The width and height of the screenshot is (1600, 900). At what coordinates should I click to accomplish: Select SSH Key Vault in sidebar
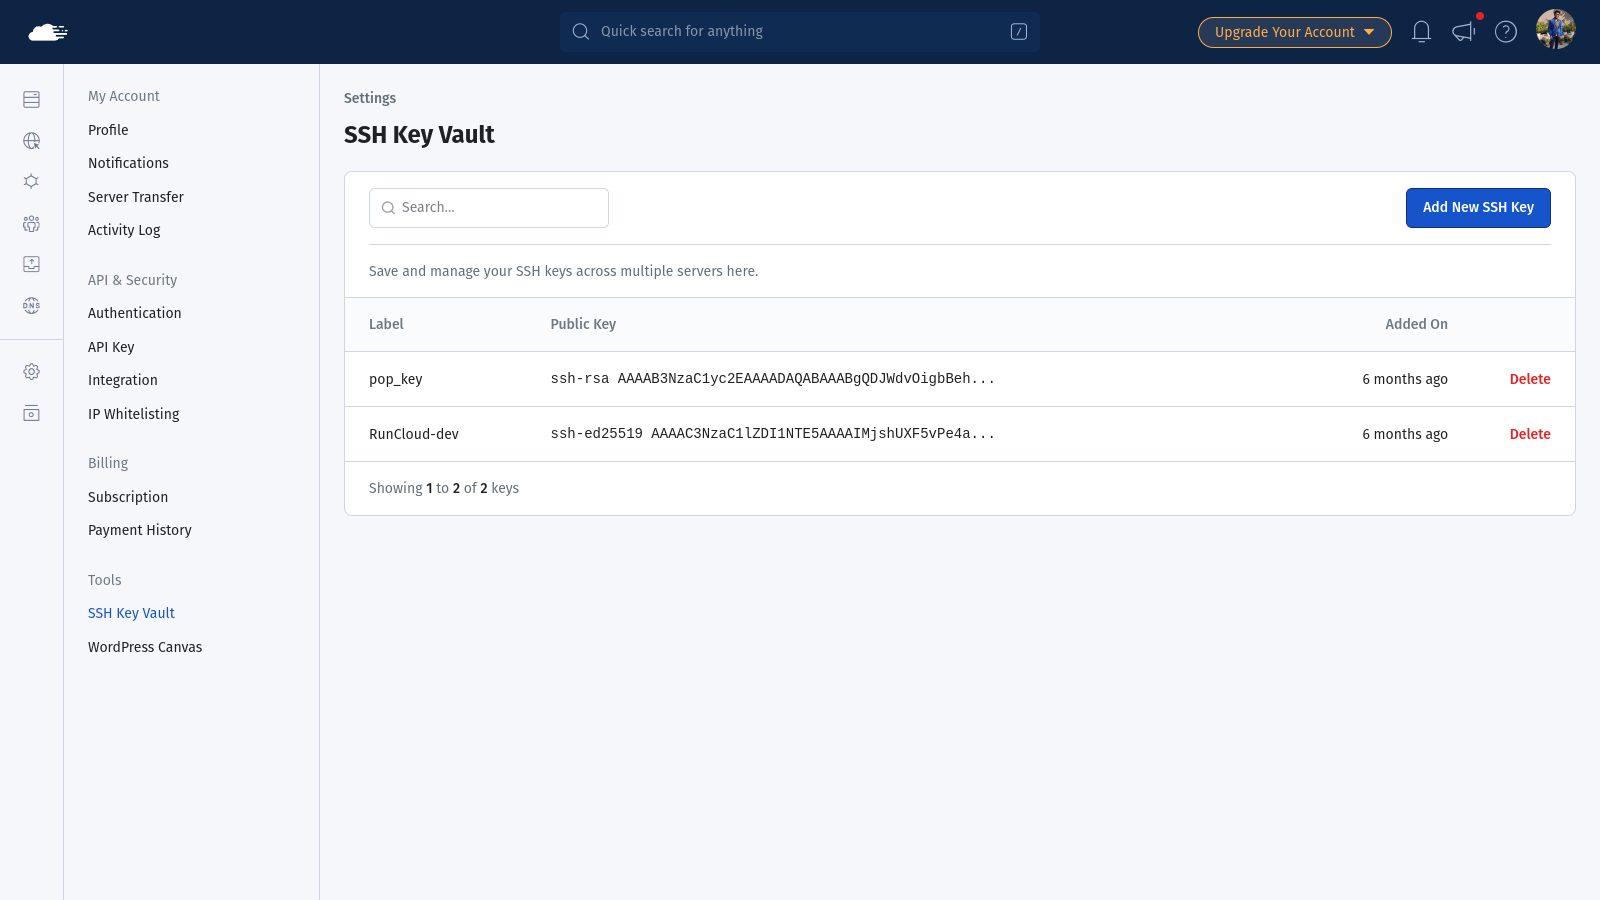coord(131,613)
